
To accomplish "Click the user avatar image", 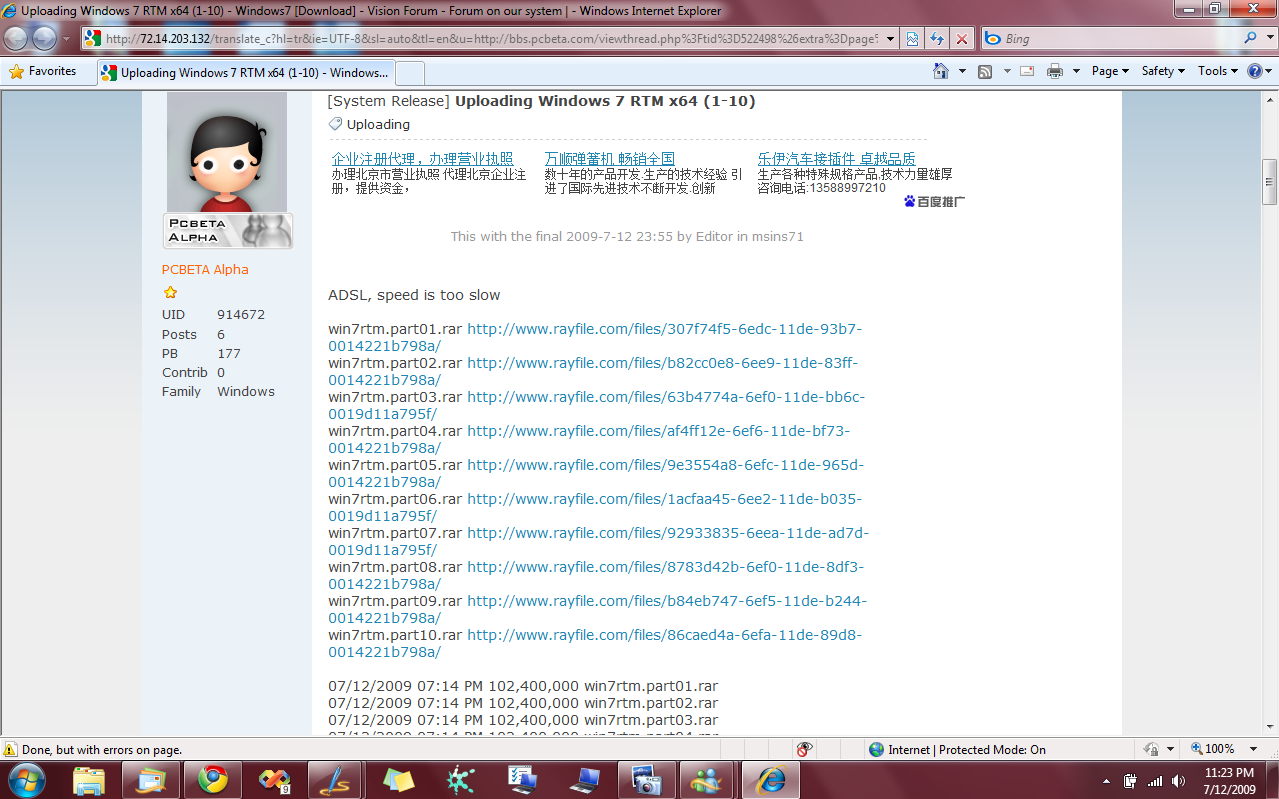I will (x=227, y=152).
